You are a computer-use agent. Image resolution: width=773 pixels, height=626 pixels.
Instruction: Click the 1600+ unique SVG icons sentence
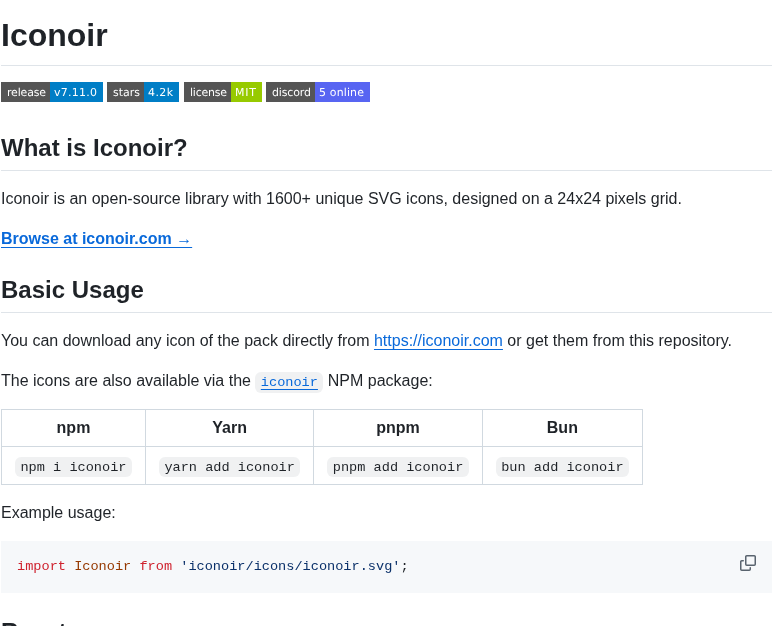tap(341, 199)
